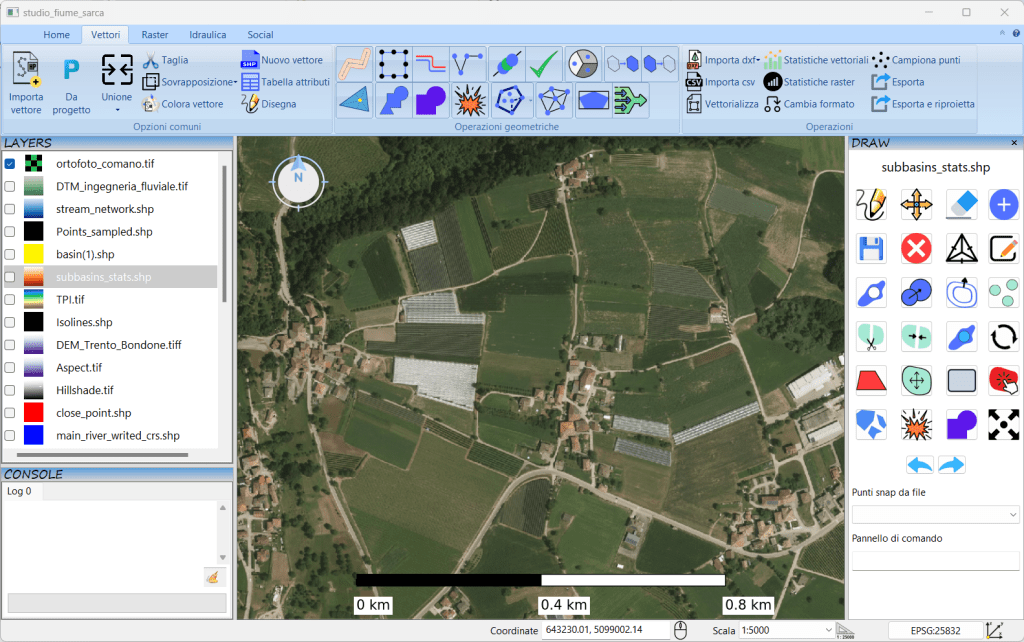1024x642 pixels.
Task: Click the undo blue arrow
Action: [920, 465]
